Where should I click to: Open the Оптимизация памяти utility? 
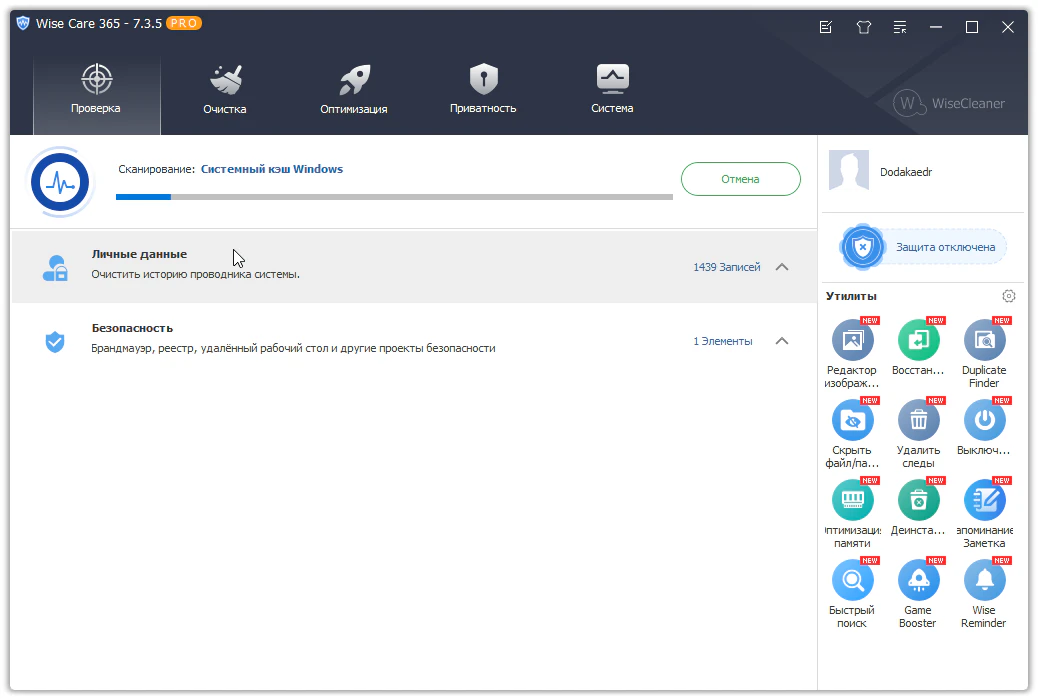(852, 501)
